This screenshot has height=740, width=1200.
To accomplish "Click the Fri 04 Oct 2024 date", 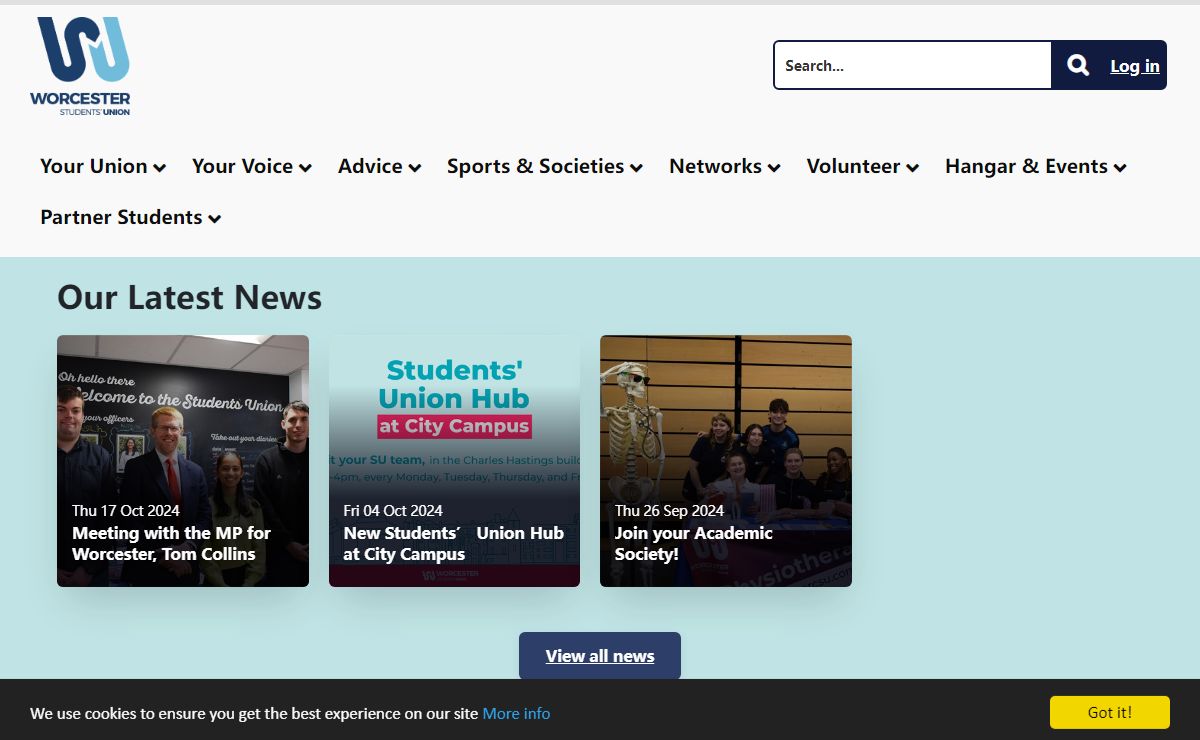I will click(393, 511).
